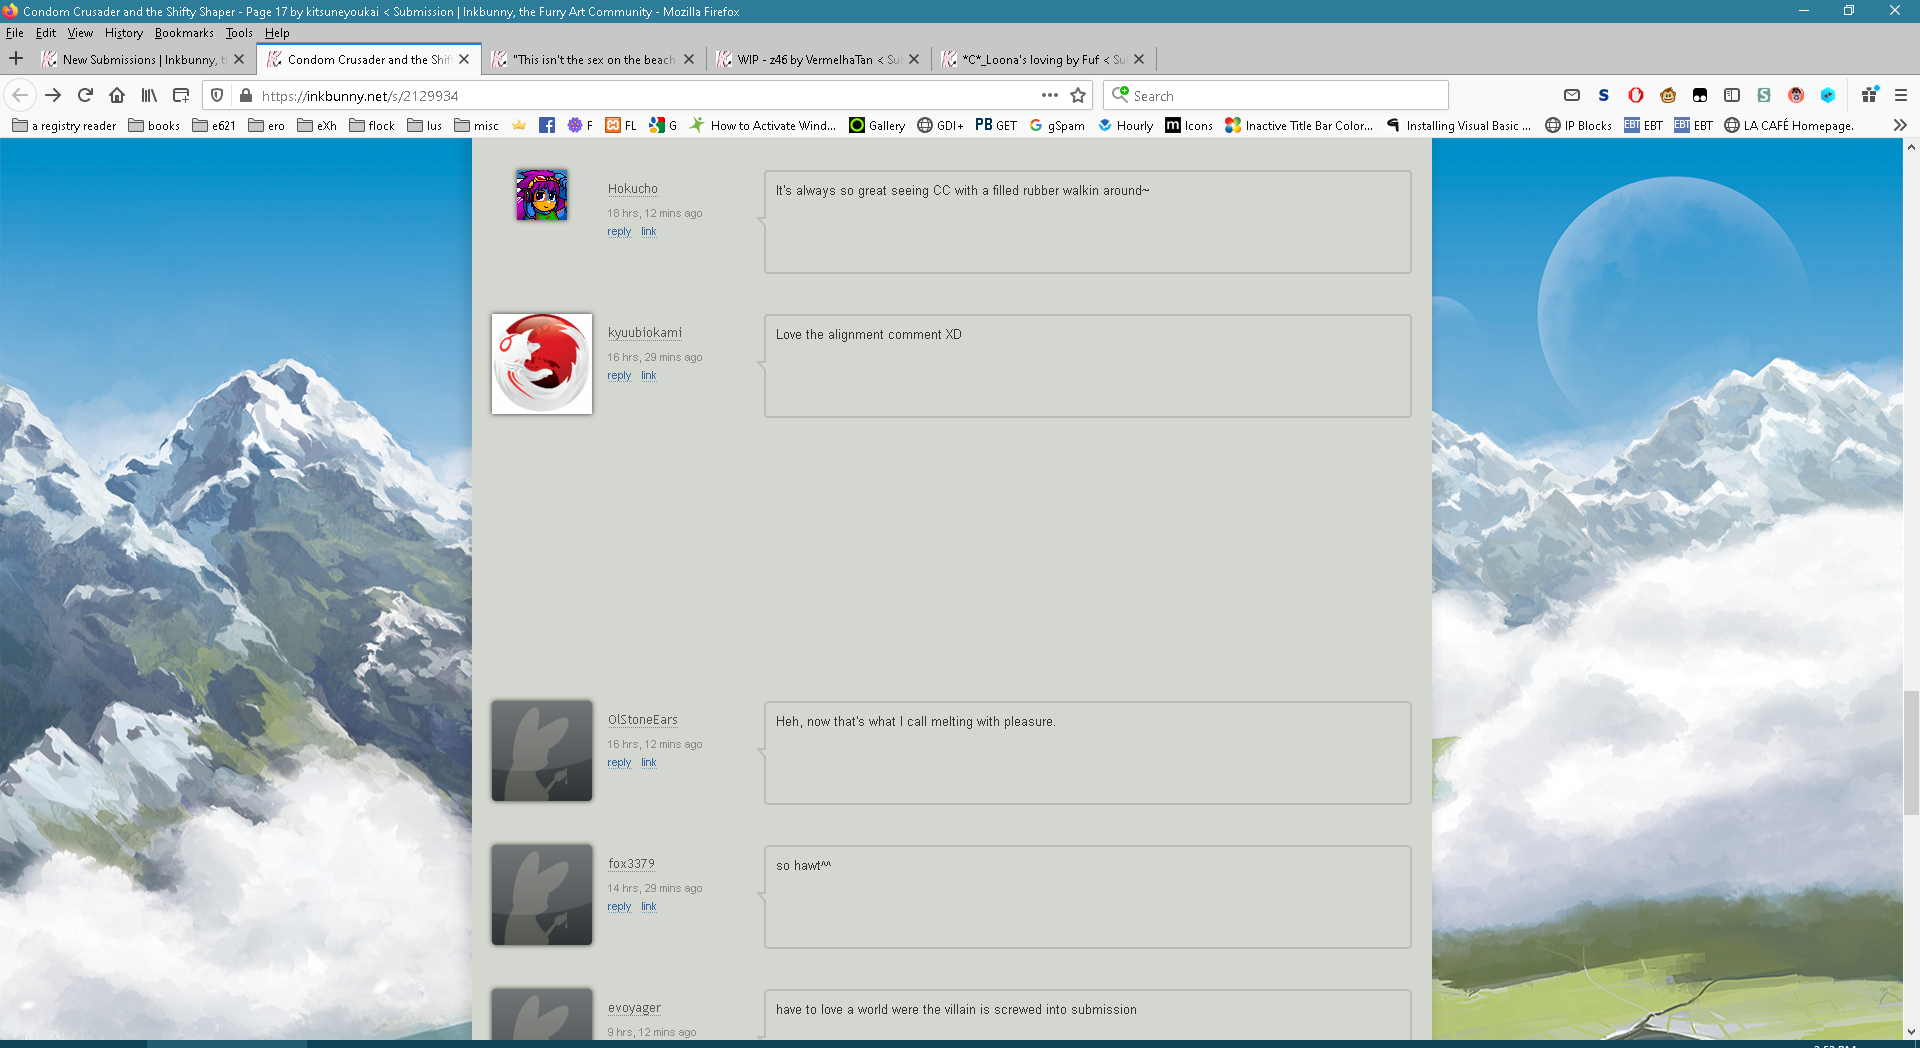Bookmark this page with the star
Viewport: 1920px width, 1048px height.
1078,95
